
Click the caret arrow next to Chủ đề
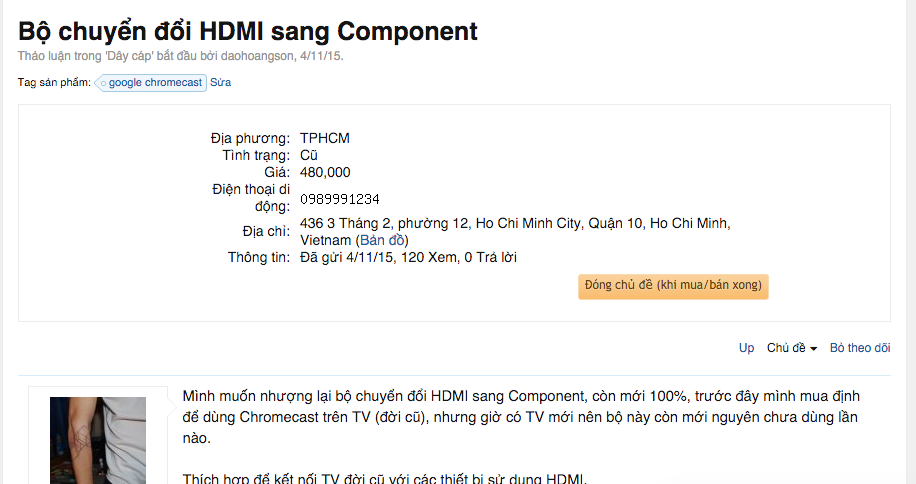[x=813, y=349]
